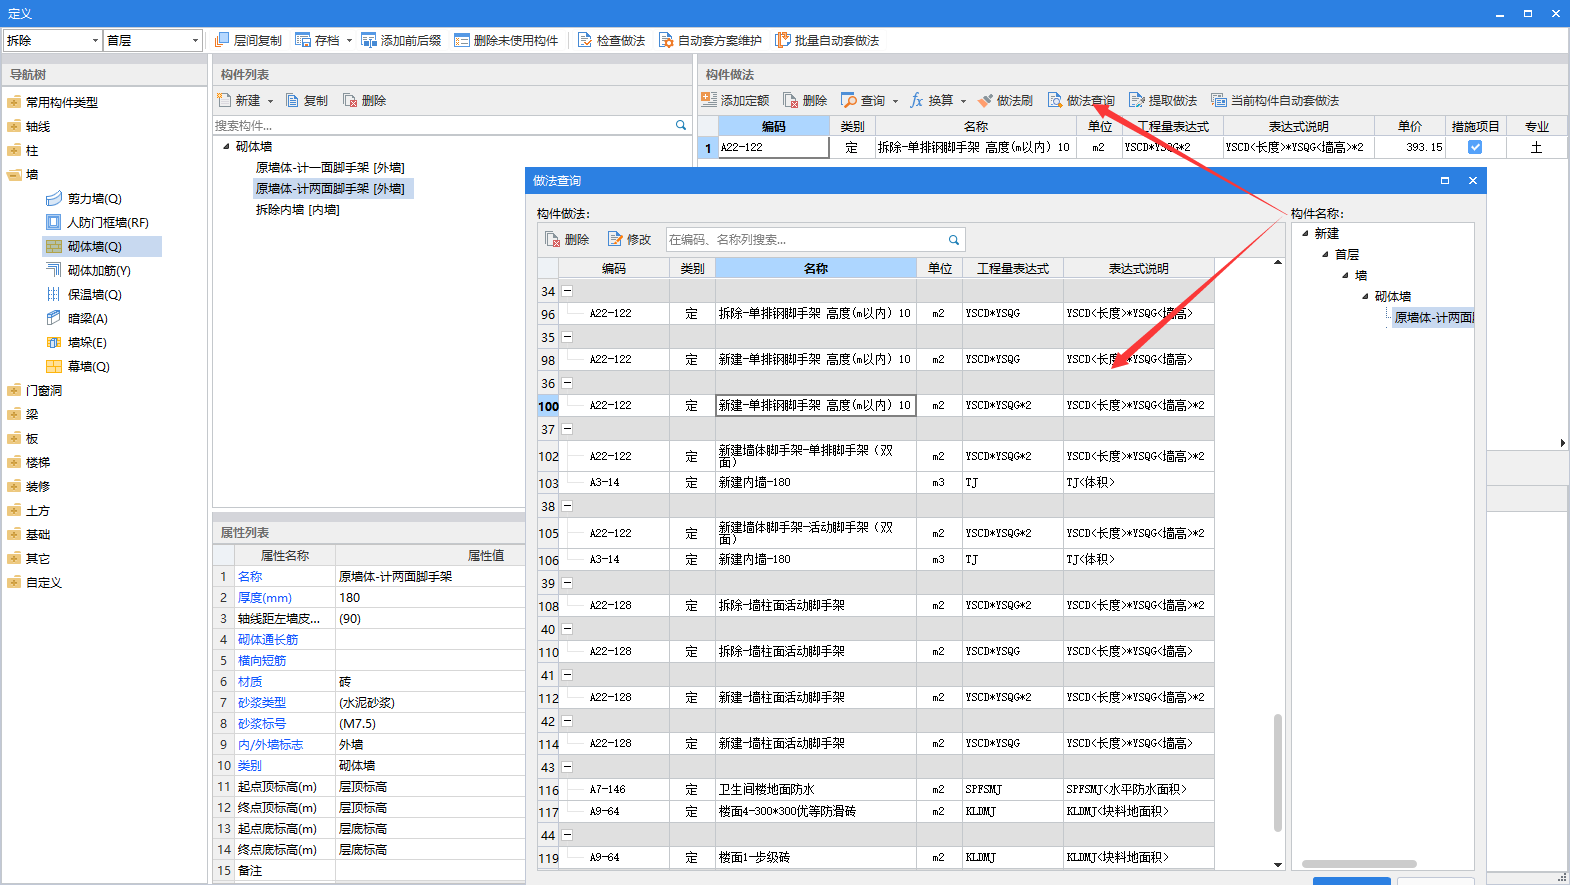Select 常用构件类型 in the navigation tree
This screenshot has height=885, width=1570.
61,102
